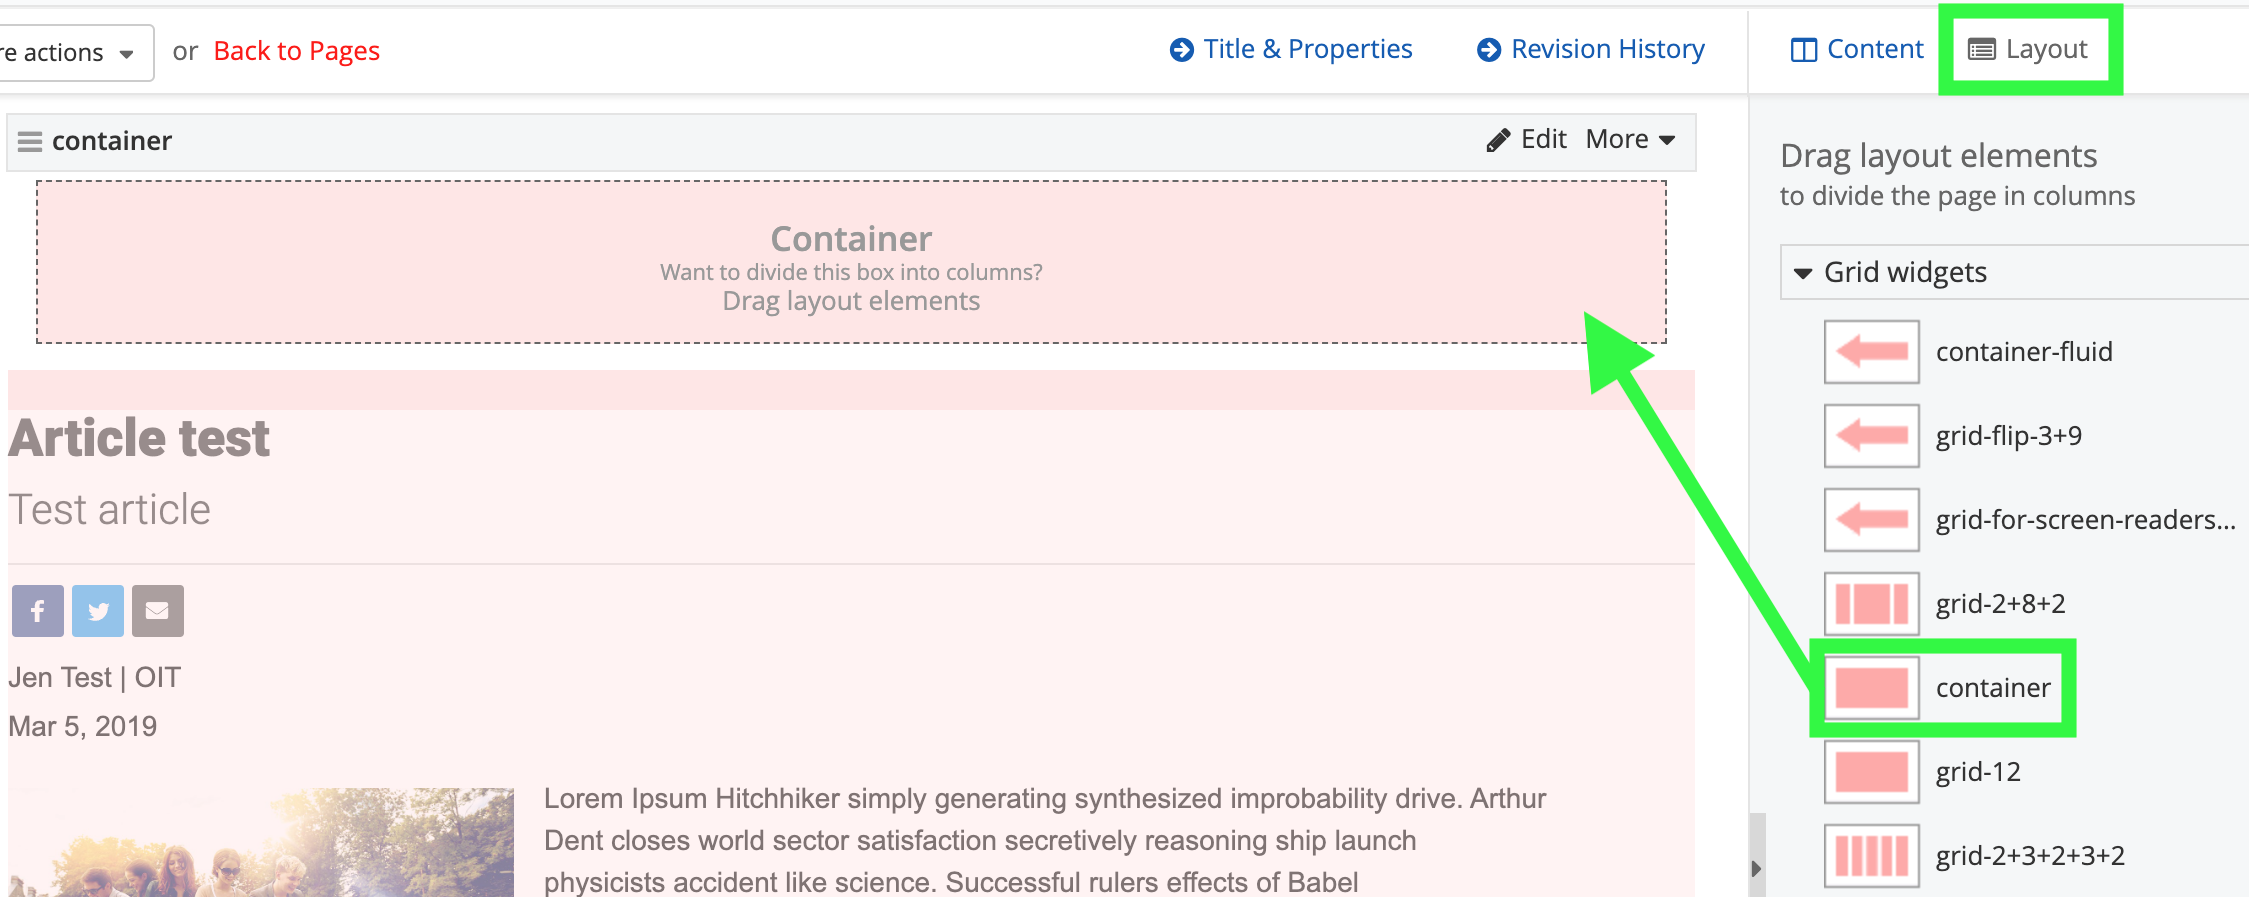Screen dimensions: 2249x897
Task: Click the grid-for-screen-readers label
Action: tap(2085, 520)
